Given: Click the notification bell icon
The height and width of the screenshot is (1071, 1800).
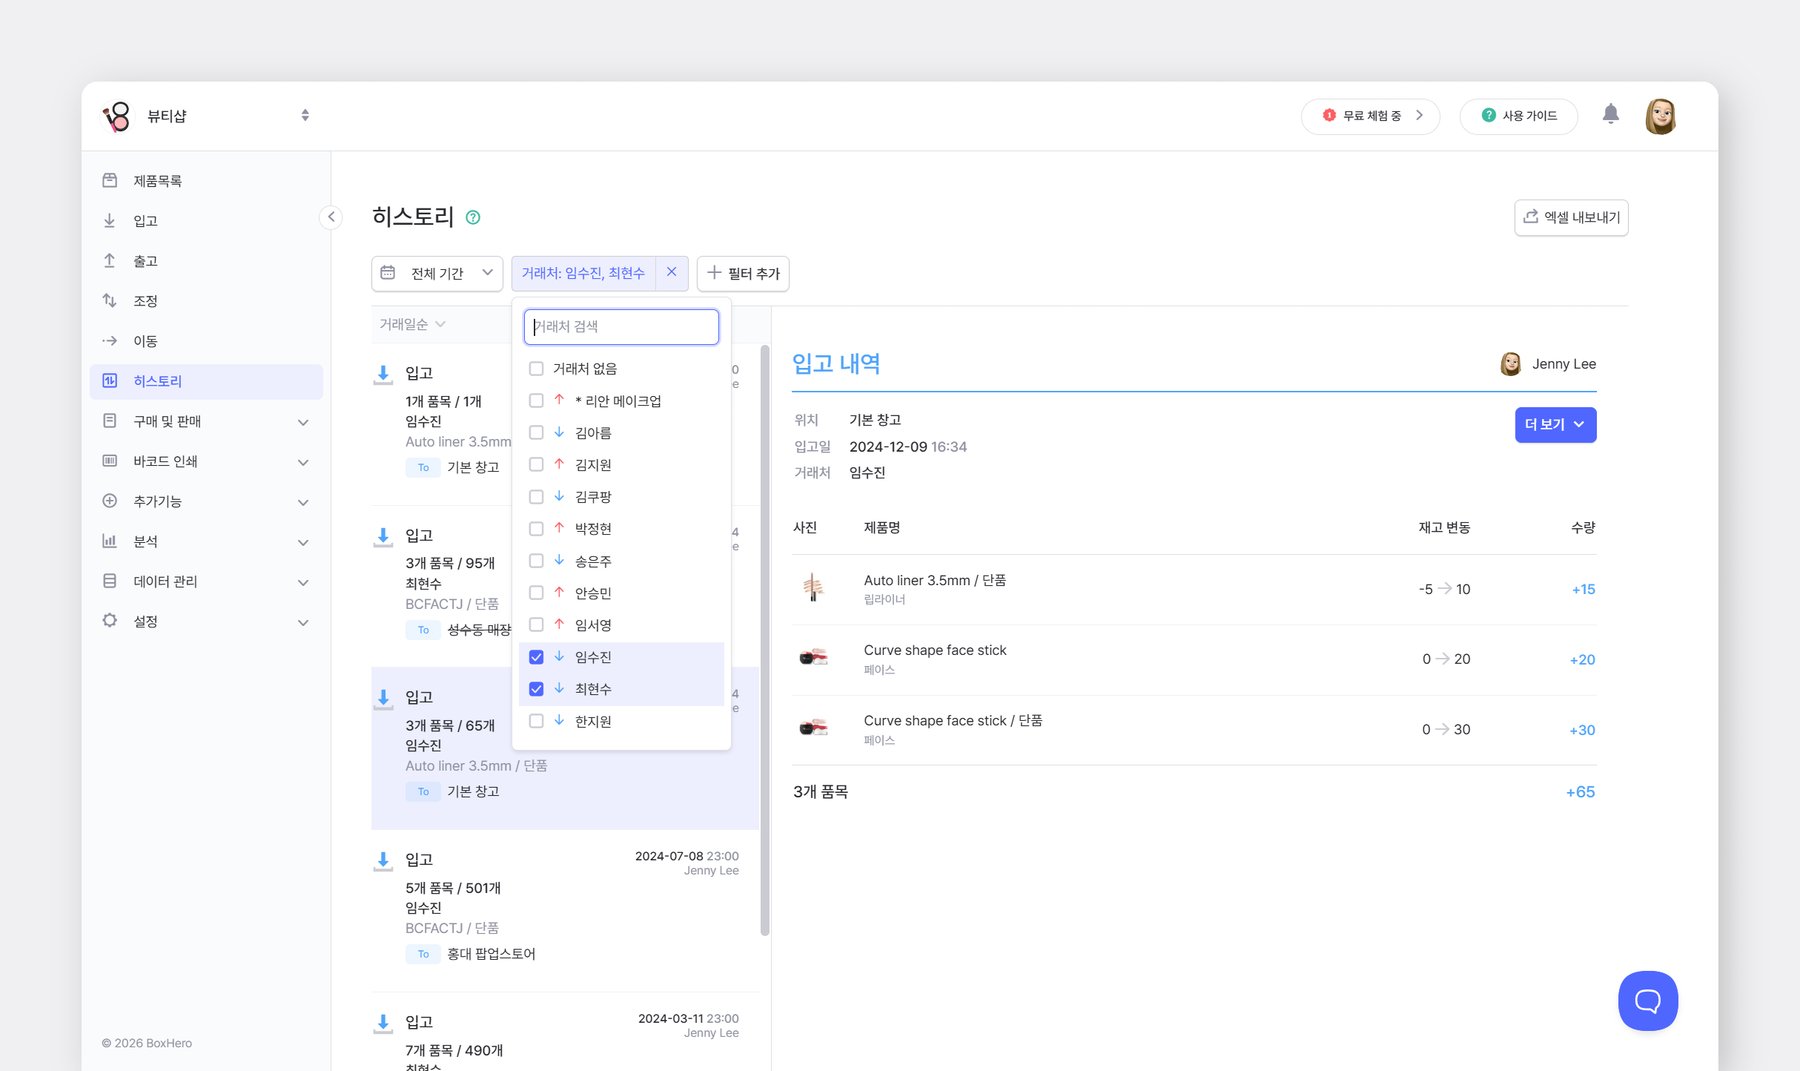Looking at the screenshot, I should coord(1612,115).
